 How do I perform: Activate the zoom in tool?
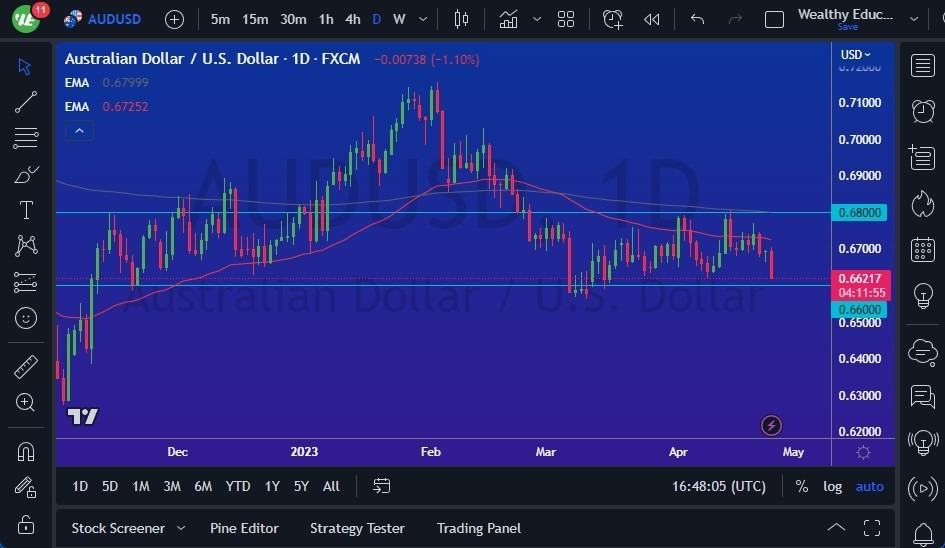coord(25,402)
